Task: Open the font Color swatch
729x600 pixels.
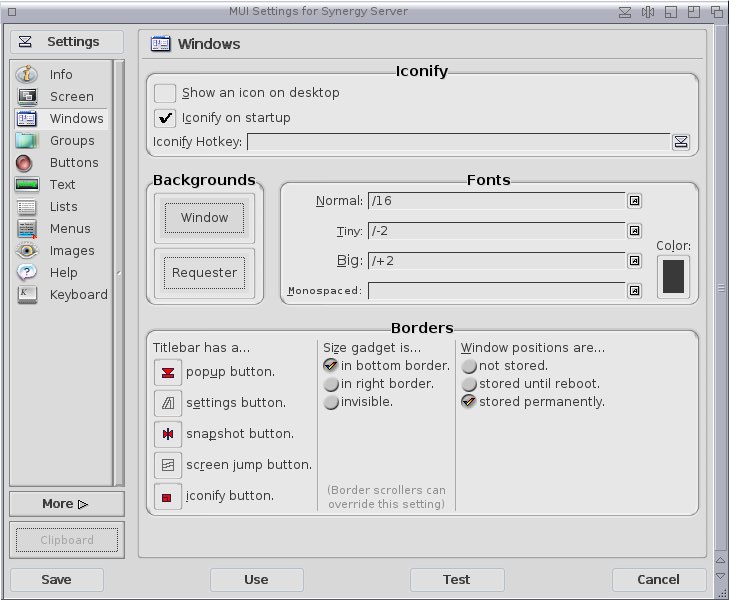Action: 673,276
